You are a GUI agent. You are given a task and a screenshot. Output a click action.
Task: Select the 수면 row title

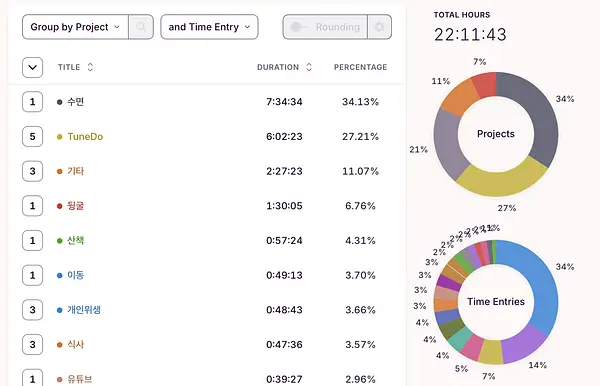(75, 102)
